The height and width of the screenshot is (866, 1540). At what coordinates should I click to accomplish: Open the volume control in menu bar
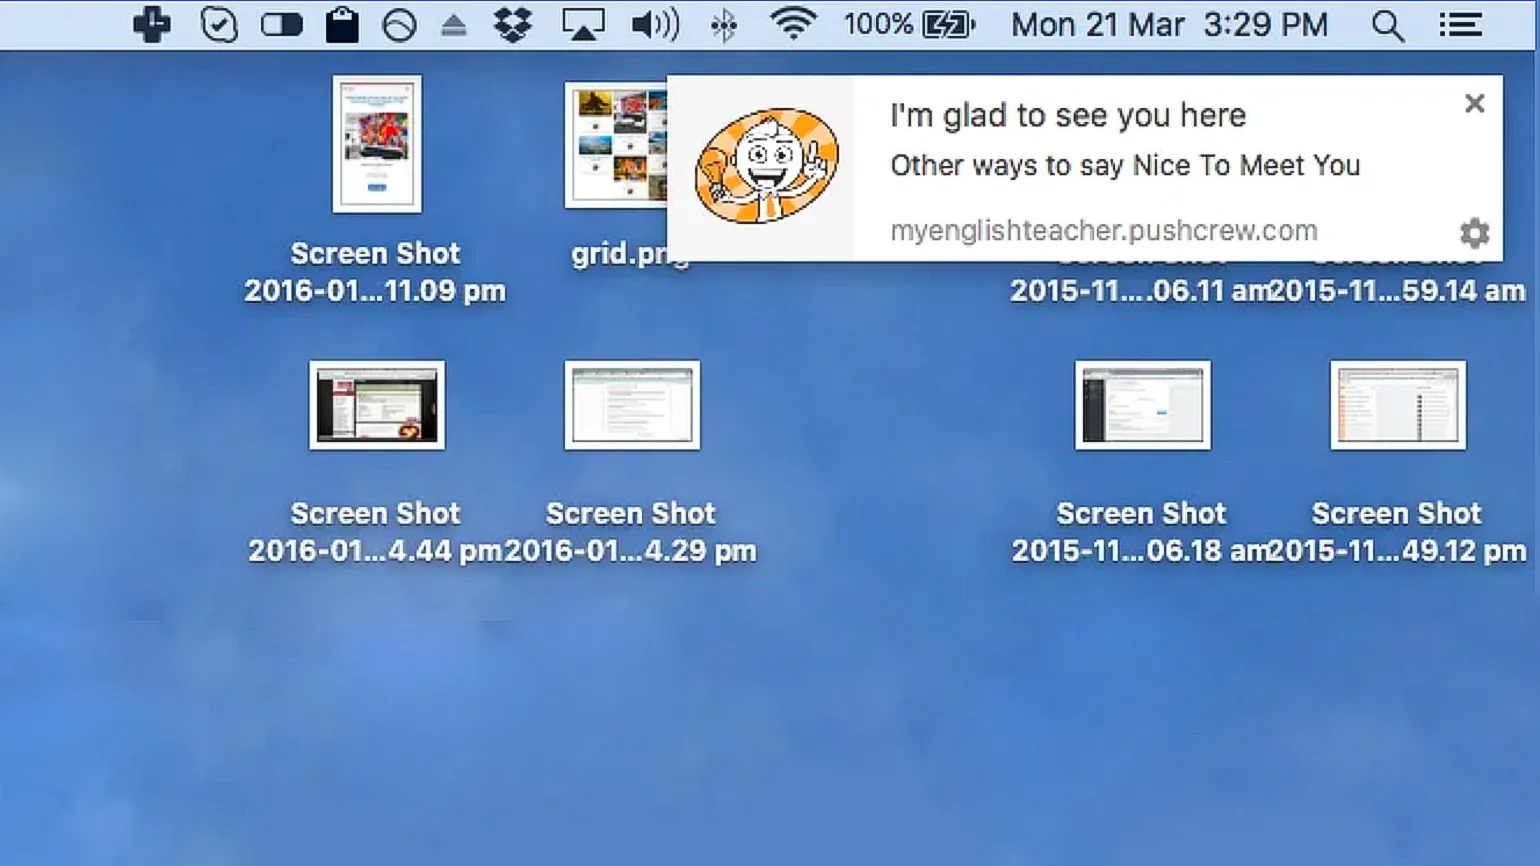[x=655, y=25]
